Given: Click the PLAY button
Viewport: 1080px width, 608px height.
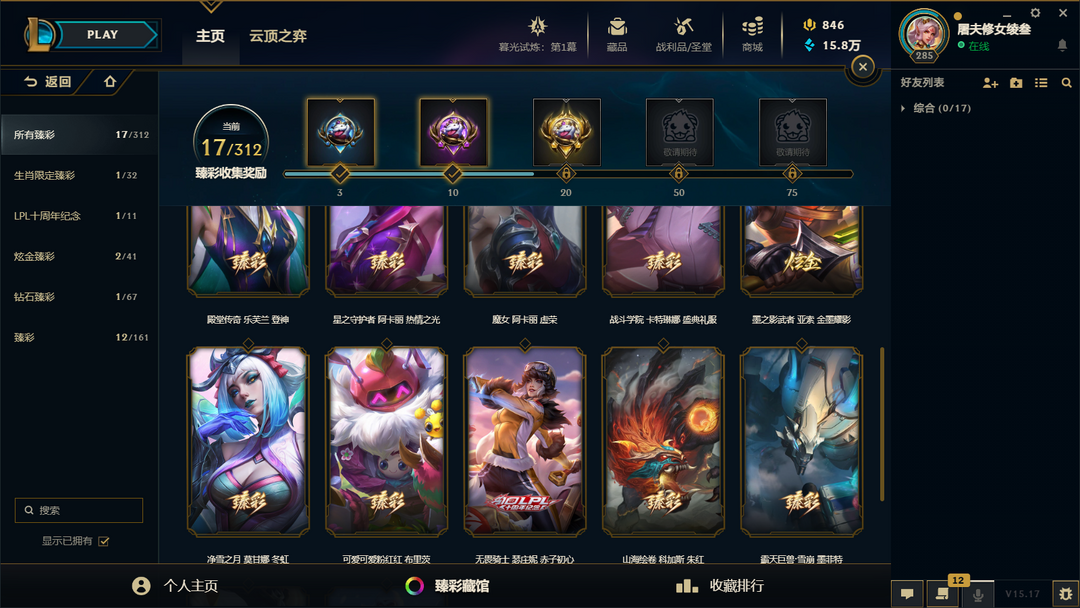Looking at the screenshot, I should (x=103, y=34).
